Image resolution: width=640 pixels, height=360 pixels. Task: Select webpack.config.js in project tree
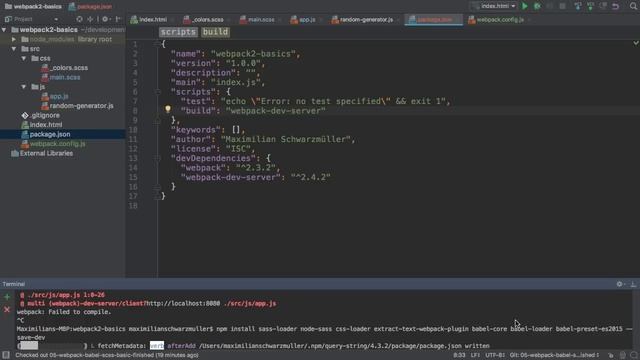pyautogui.click(x=57, y=144)
